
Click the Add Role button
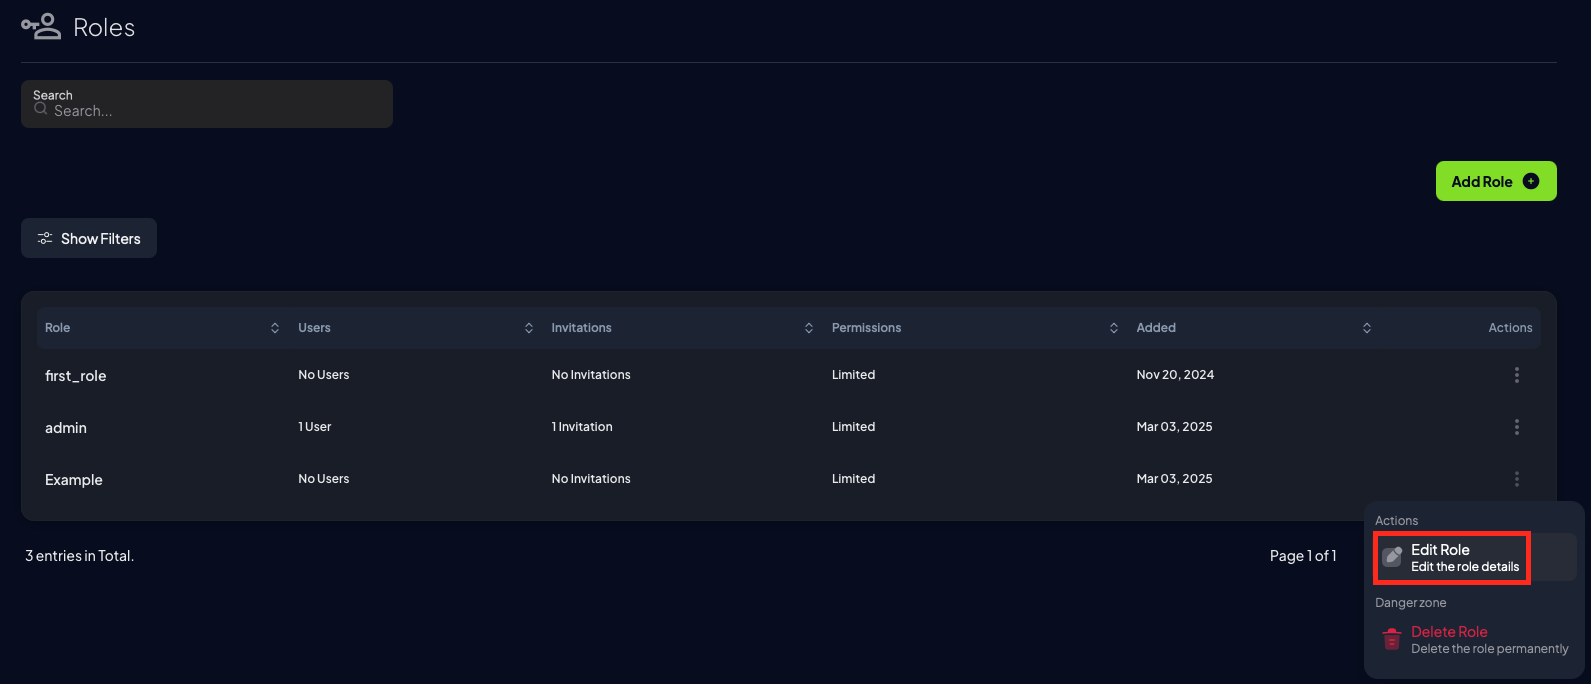pyautogui.click(x=1496, y=181)
